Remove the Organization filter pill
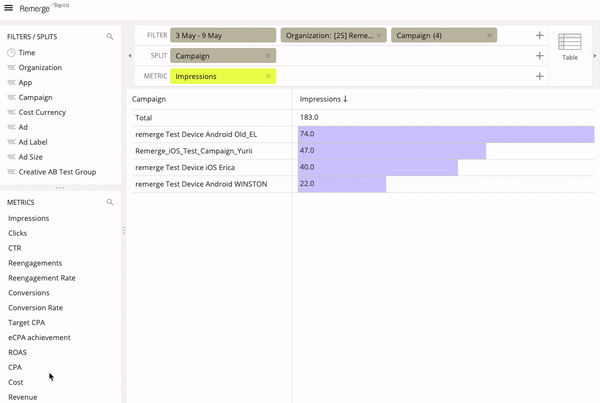 [x=378, y=35]
